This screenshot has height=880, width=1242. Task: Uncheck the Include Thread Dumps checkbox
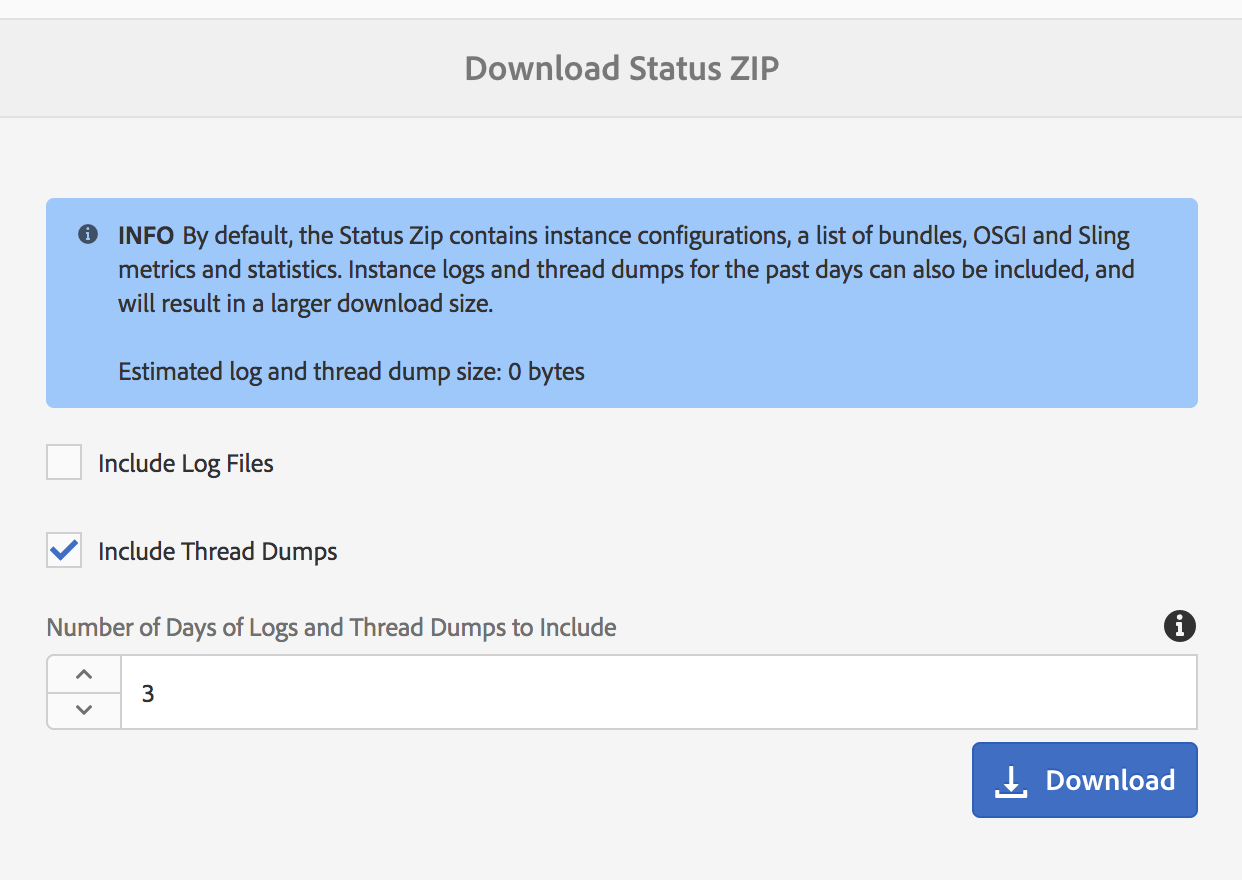(x=64, y=550)
